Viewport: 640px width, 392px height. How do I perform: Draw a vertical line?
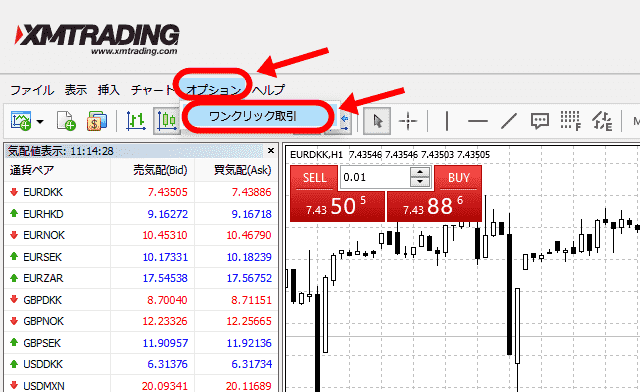point(447,121)
